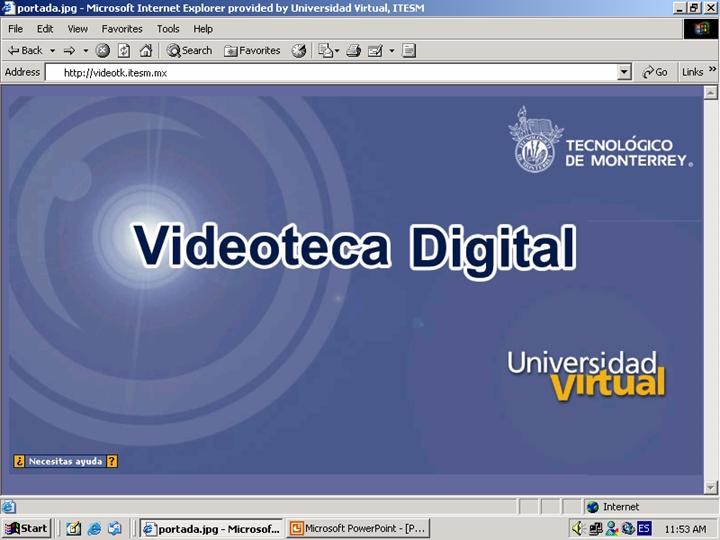
Task: Open the Windows Start menu
Action: [x=26, y=529]
